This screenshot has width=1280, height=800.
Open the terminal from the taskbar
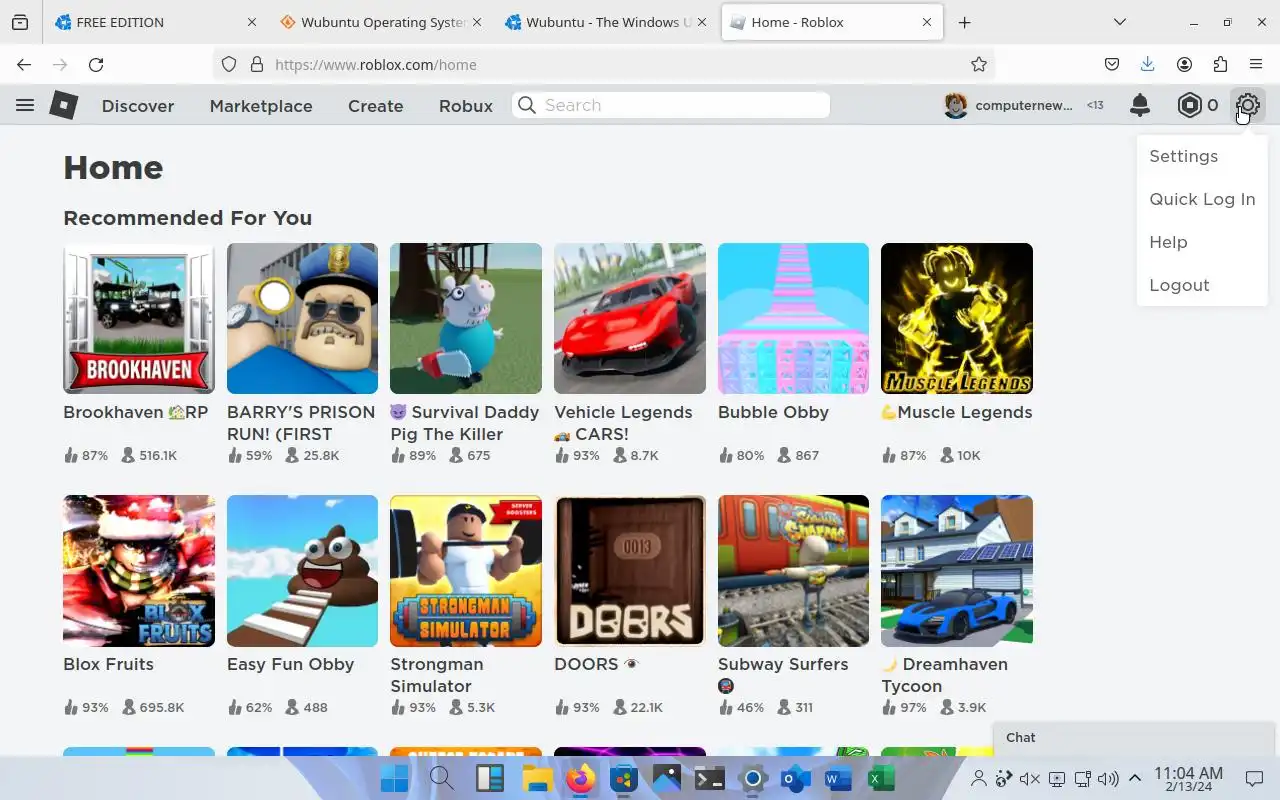[710, 778]
